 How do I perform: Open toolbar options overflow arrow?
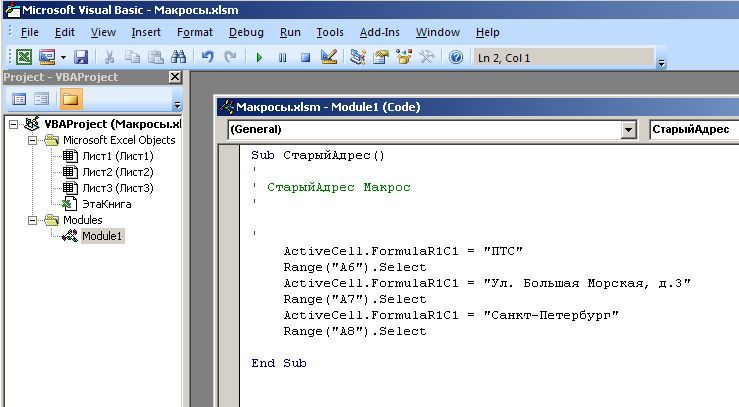click(x=661, y=62)
